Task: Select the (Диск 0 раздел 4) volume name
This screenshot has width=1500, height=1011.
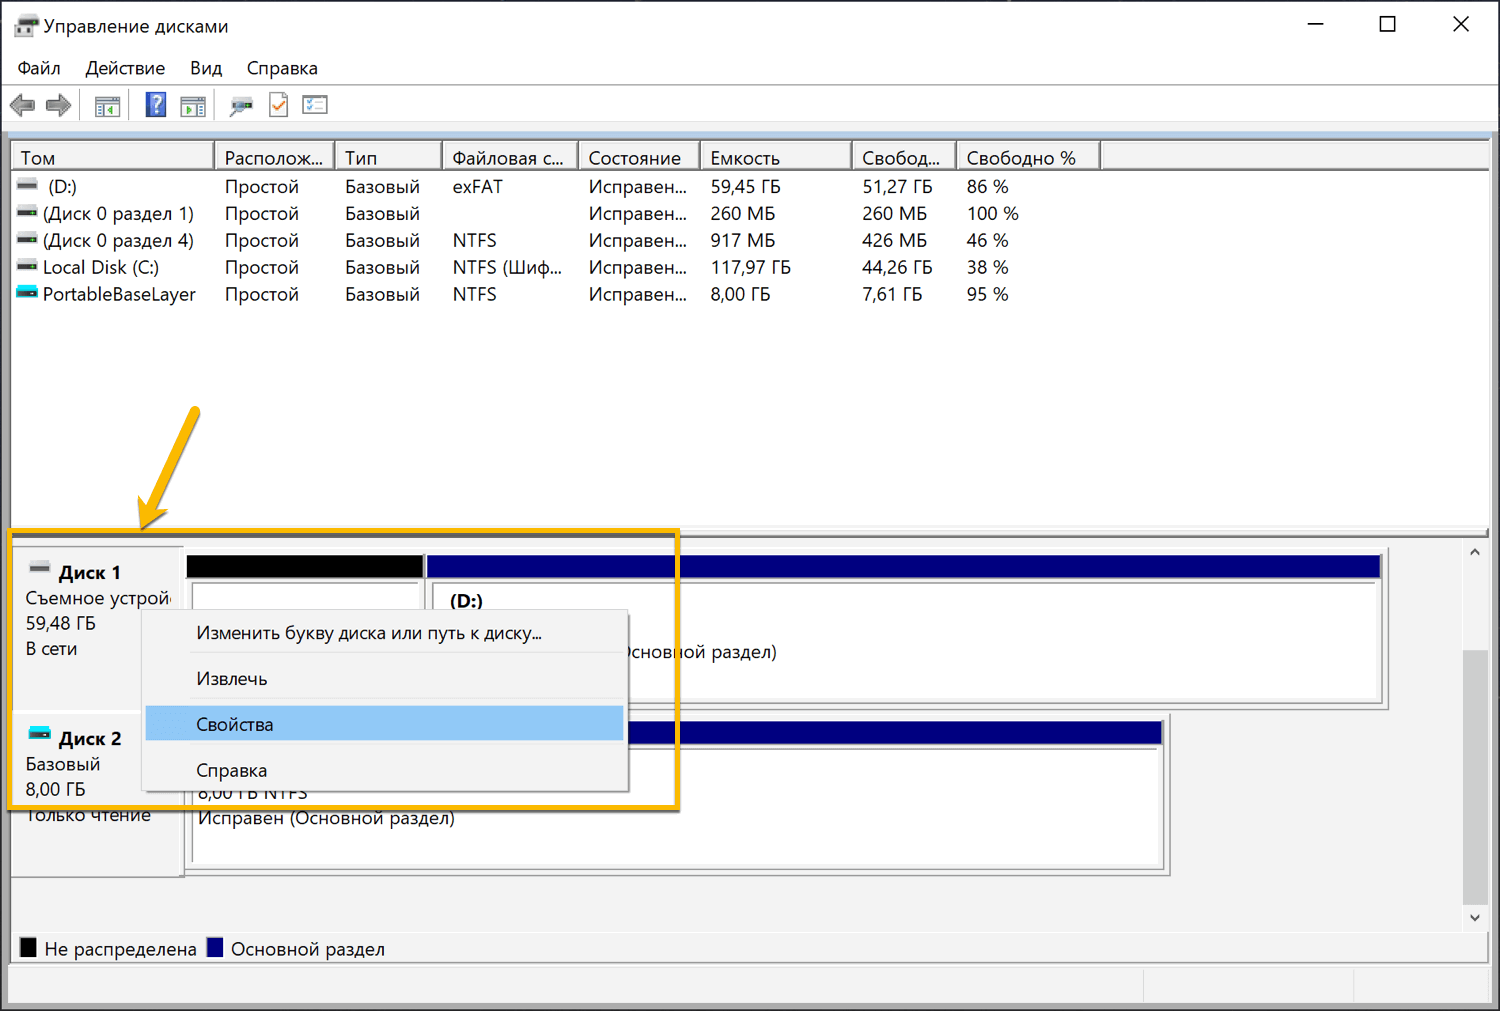Action: coord(118,240)
